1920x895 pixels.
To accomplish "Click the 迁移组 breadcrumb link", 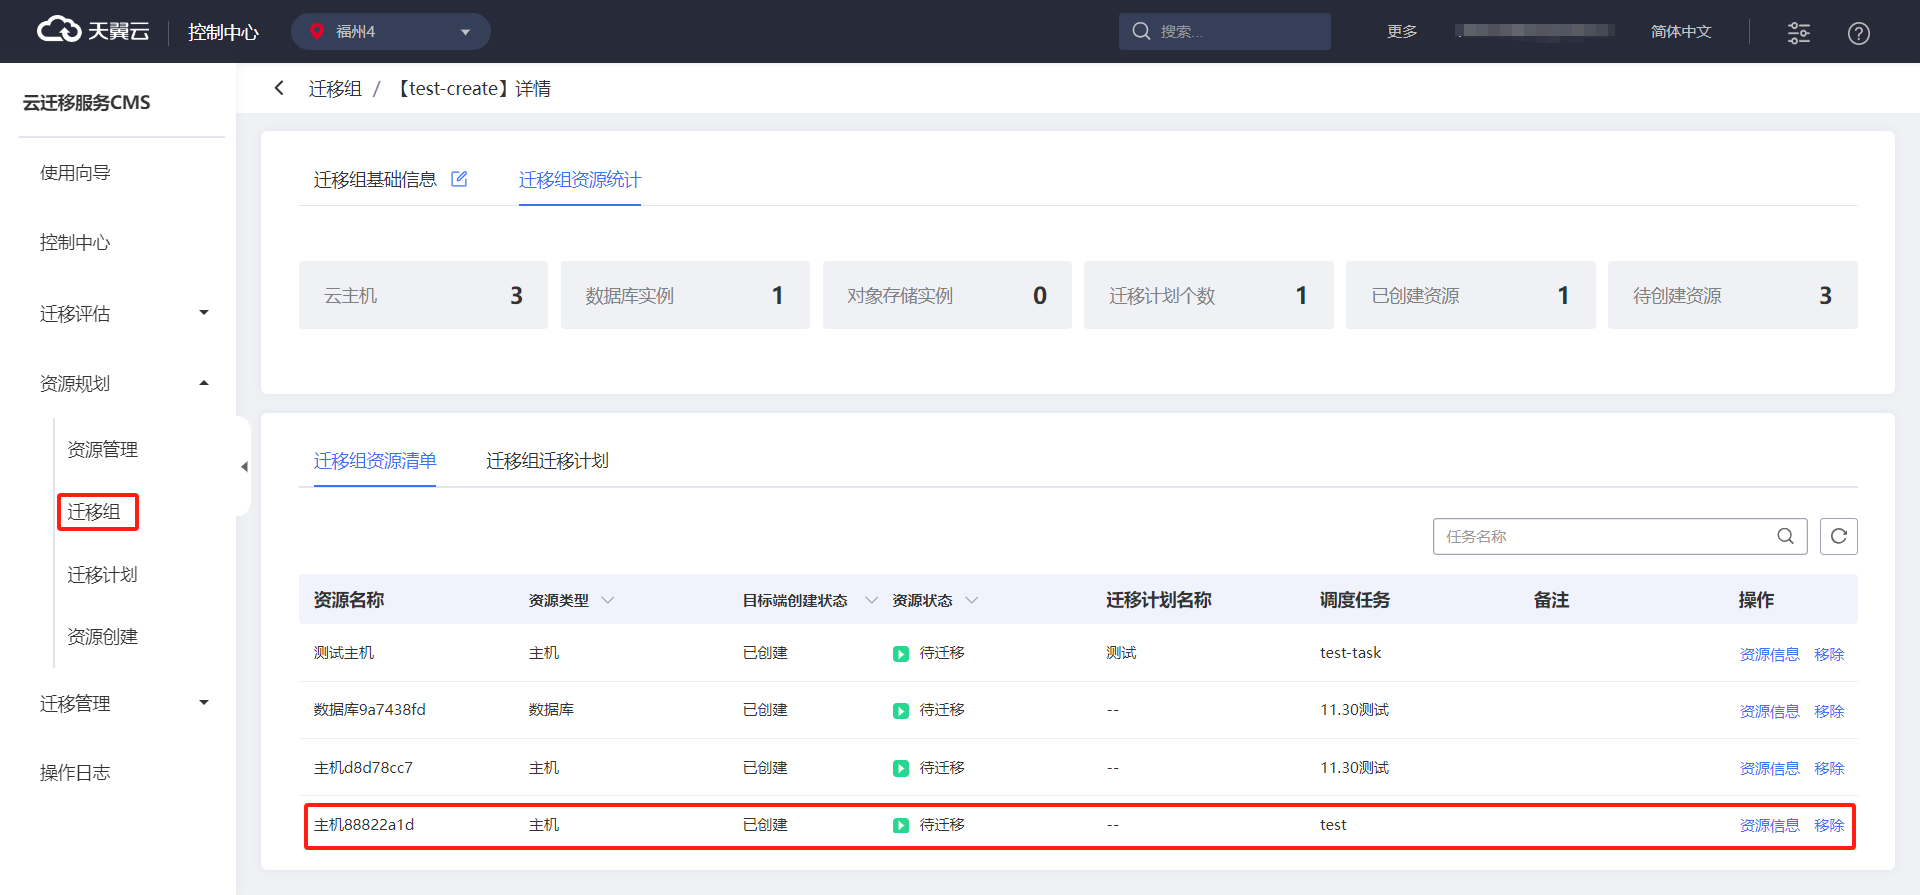I will point(335,89).
